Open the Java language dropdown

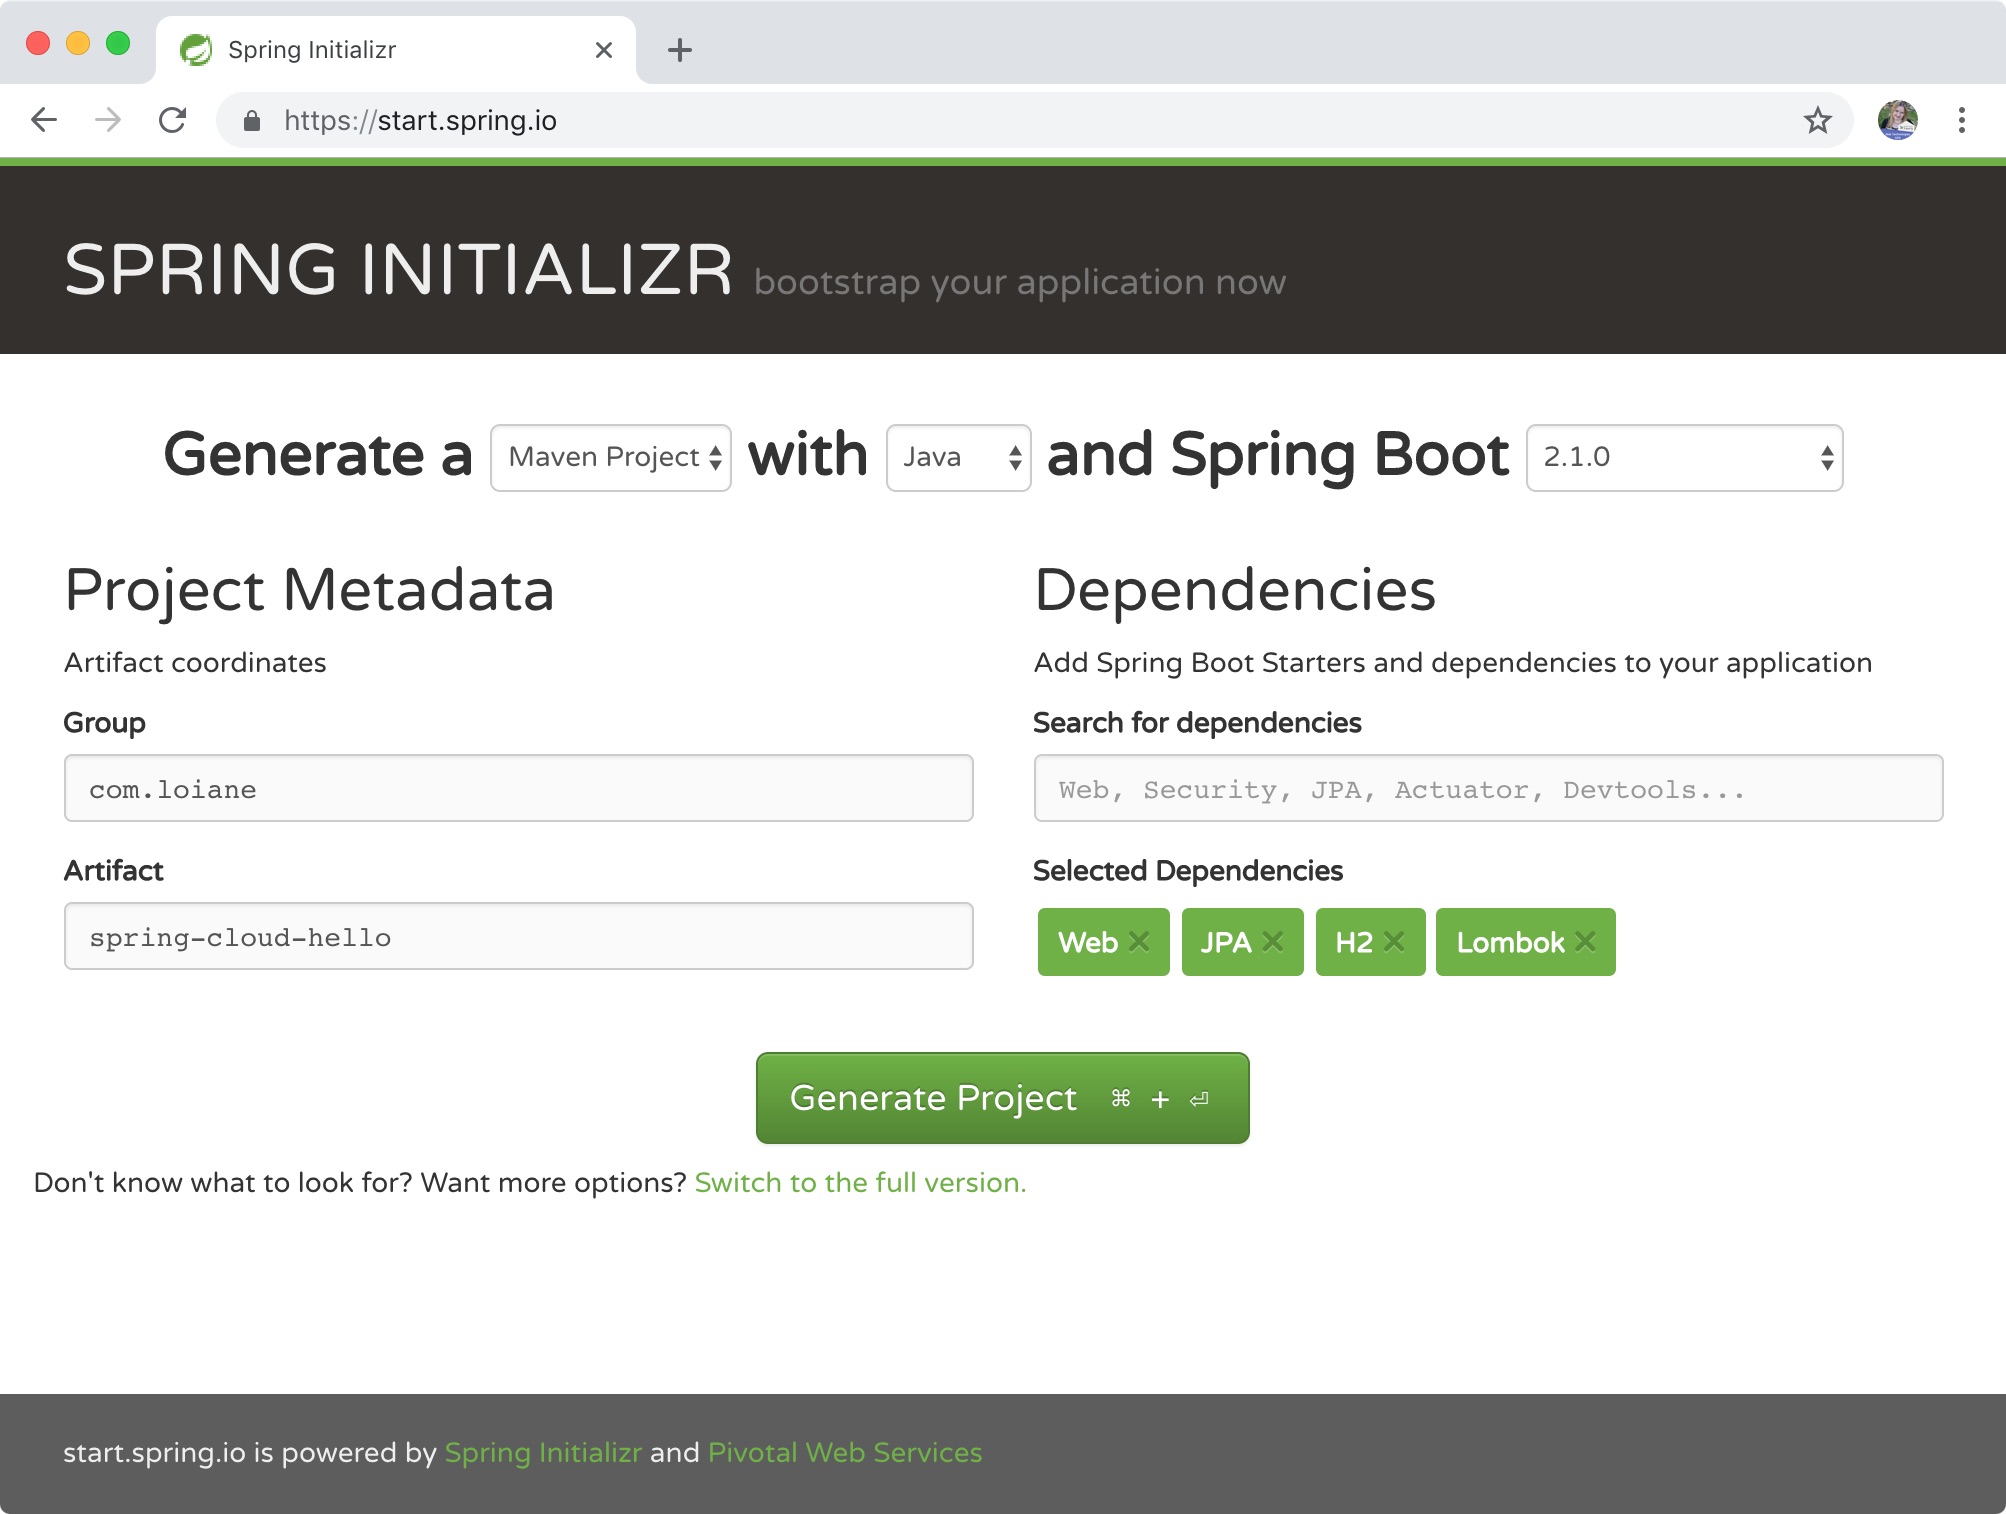[959, 458]
